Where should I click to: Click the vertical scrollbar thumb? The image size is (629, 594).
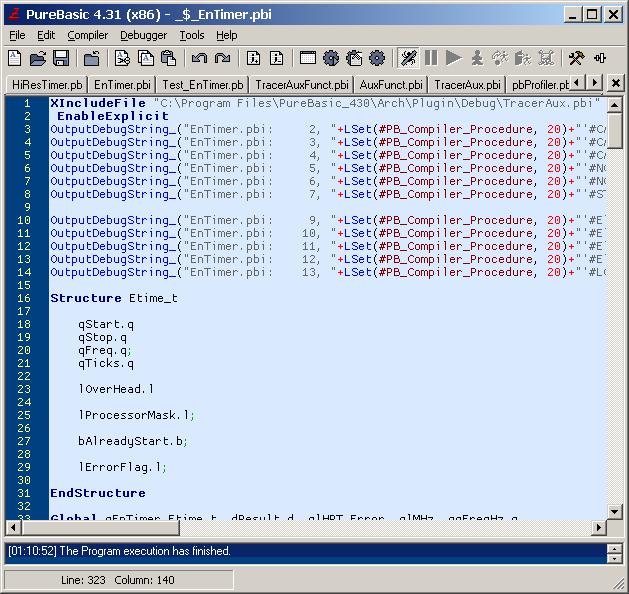click(615, 131)
